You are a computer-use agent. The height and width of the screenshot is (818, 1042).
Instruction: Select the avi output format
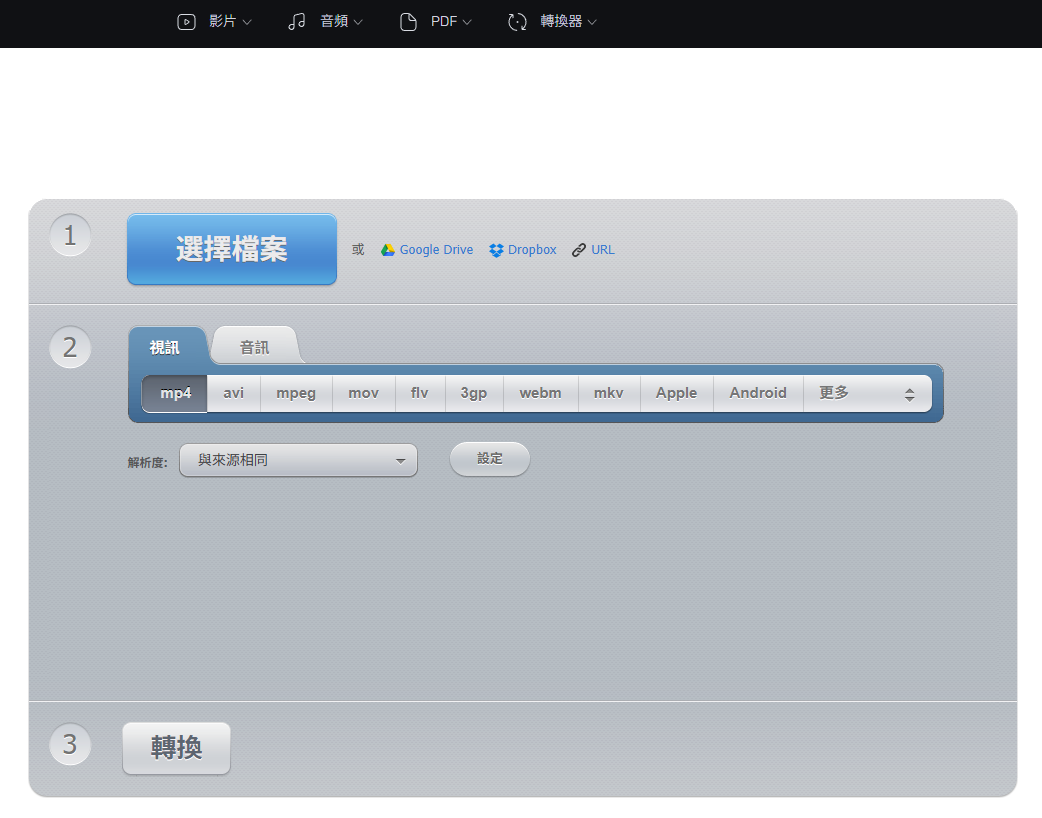pos(232,392)
